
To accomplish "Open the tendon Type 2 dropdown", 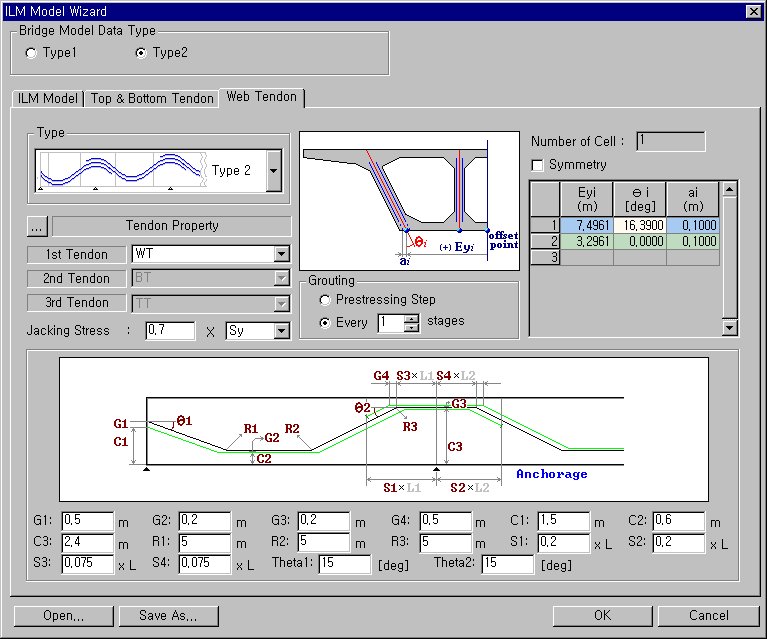I will click(273, 171).
